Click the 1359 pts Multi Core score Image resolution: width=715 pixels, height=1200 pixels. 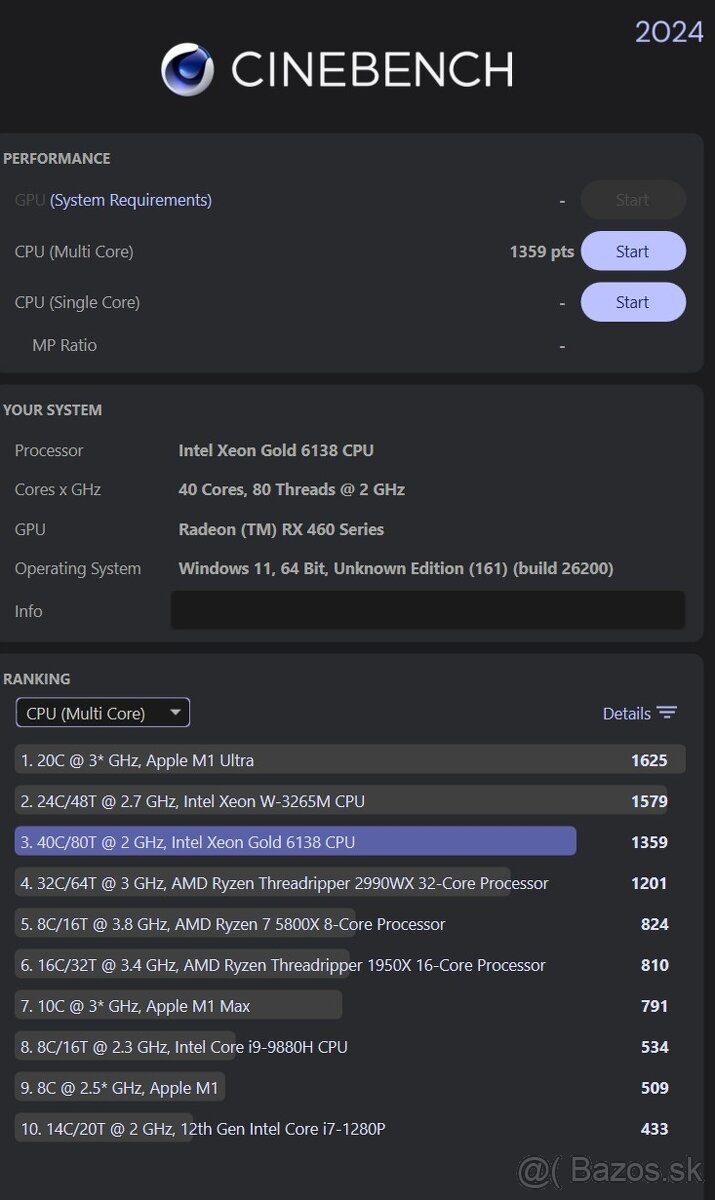(x=540, y=251)
